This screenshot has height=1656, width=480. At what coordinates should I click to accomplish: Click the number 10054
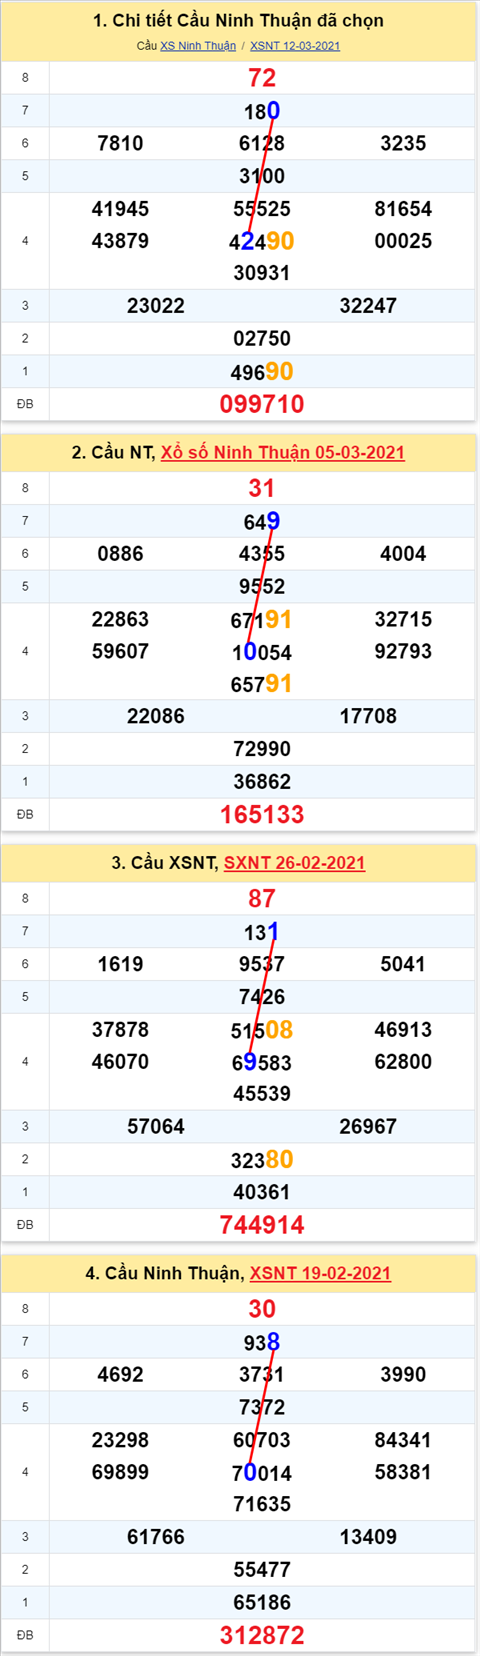(x=262, y=652)
